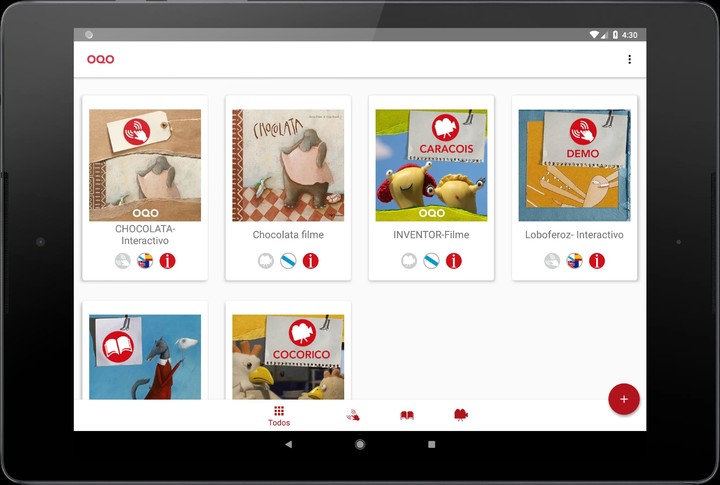Select the language flag under Chocolata filme
The height and width of the screenshot is (485, 720).
point(288,261)
